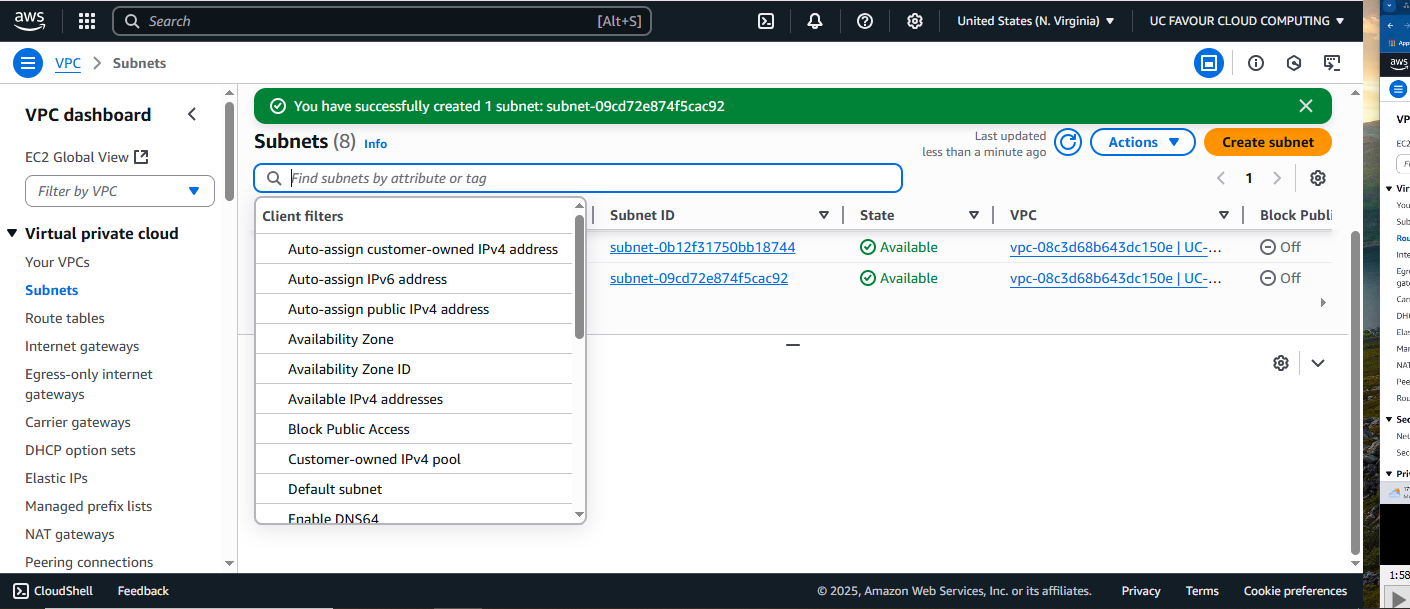Click the Info link next to Subnets
The width and height of the screenshot is (1410, 609).
tap(375, 144)
